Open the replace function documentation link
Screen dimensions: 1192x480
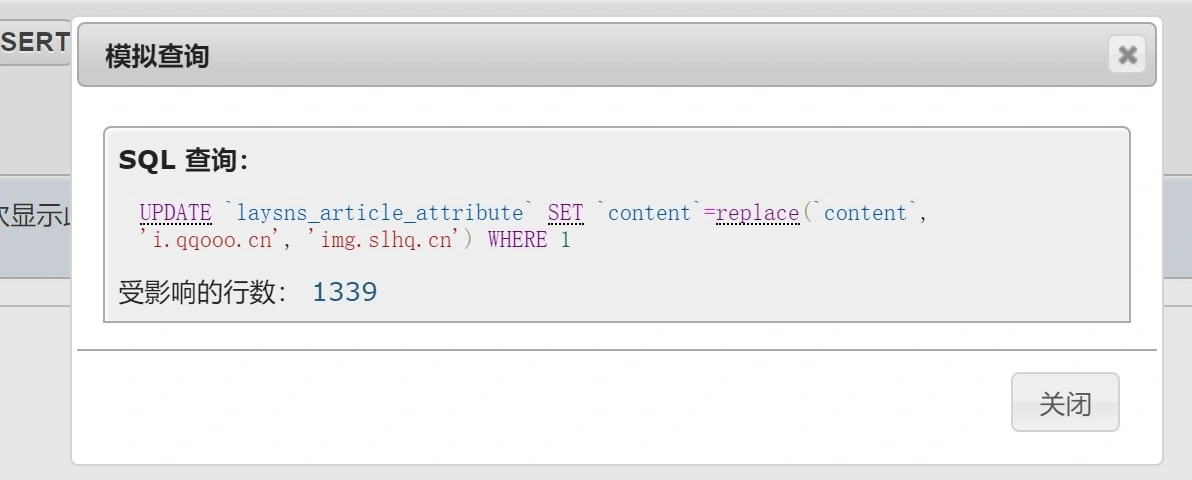click(x=757, y=213)
